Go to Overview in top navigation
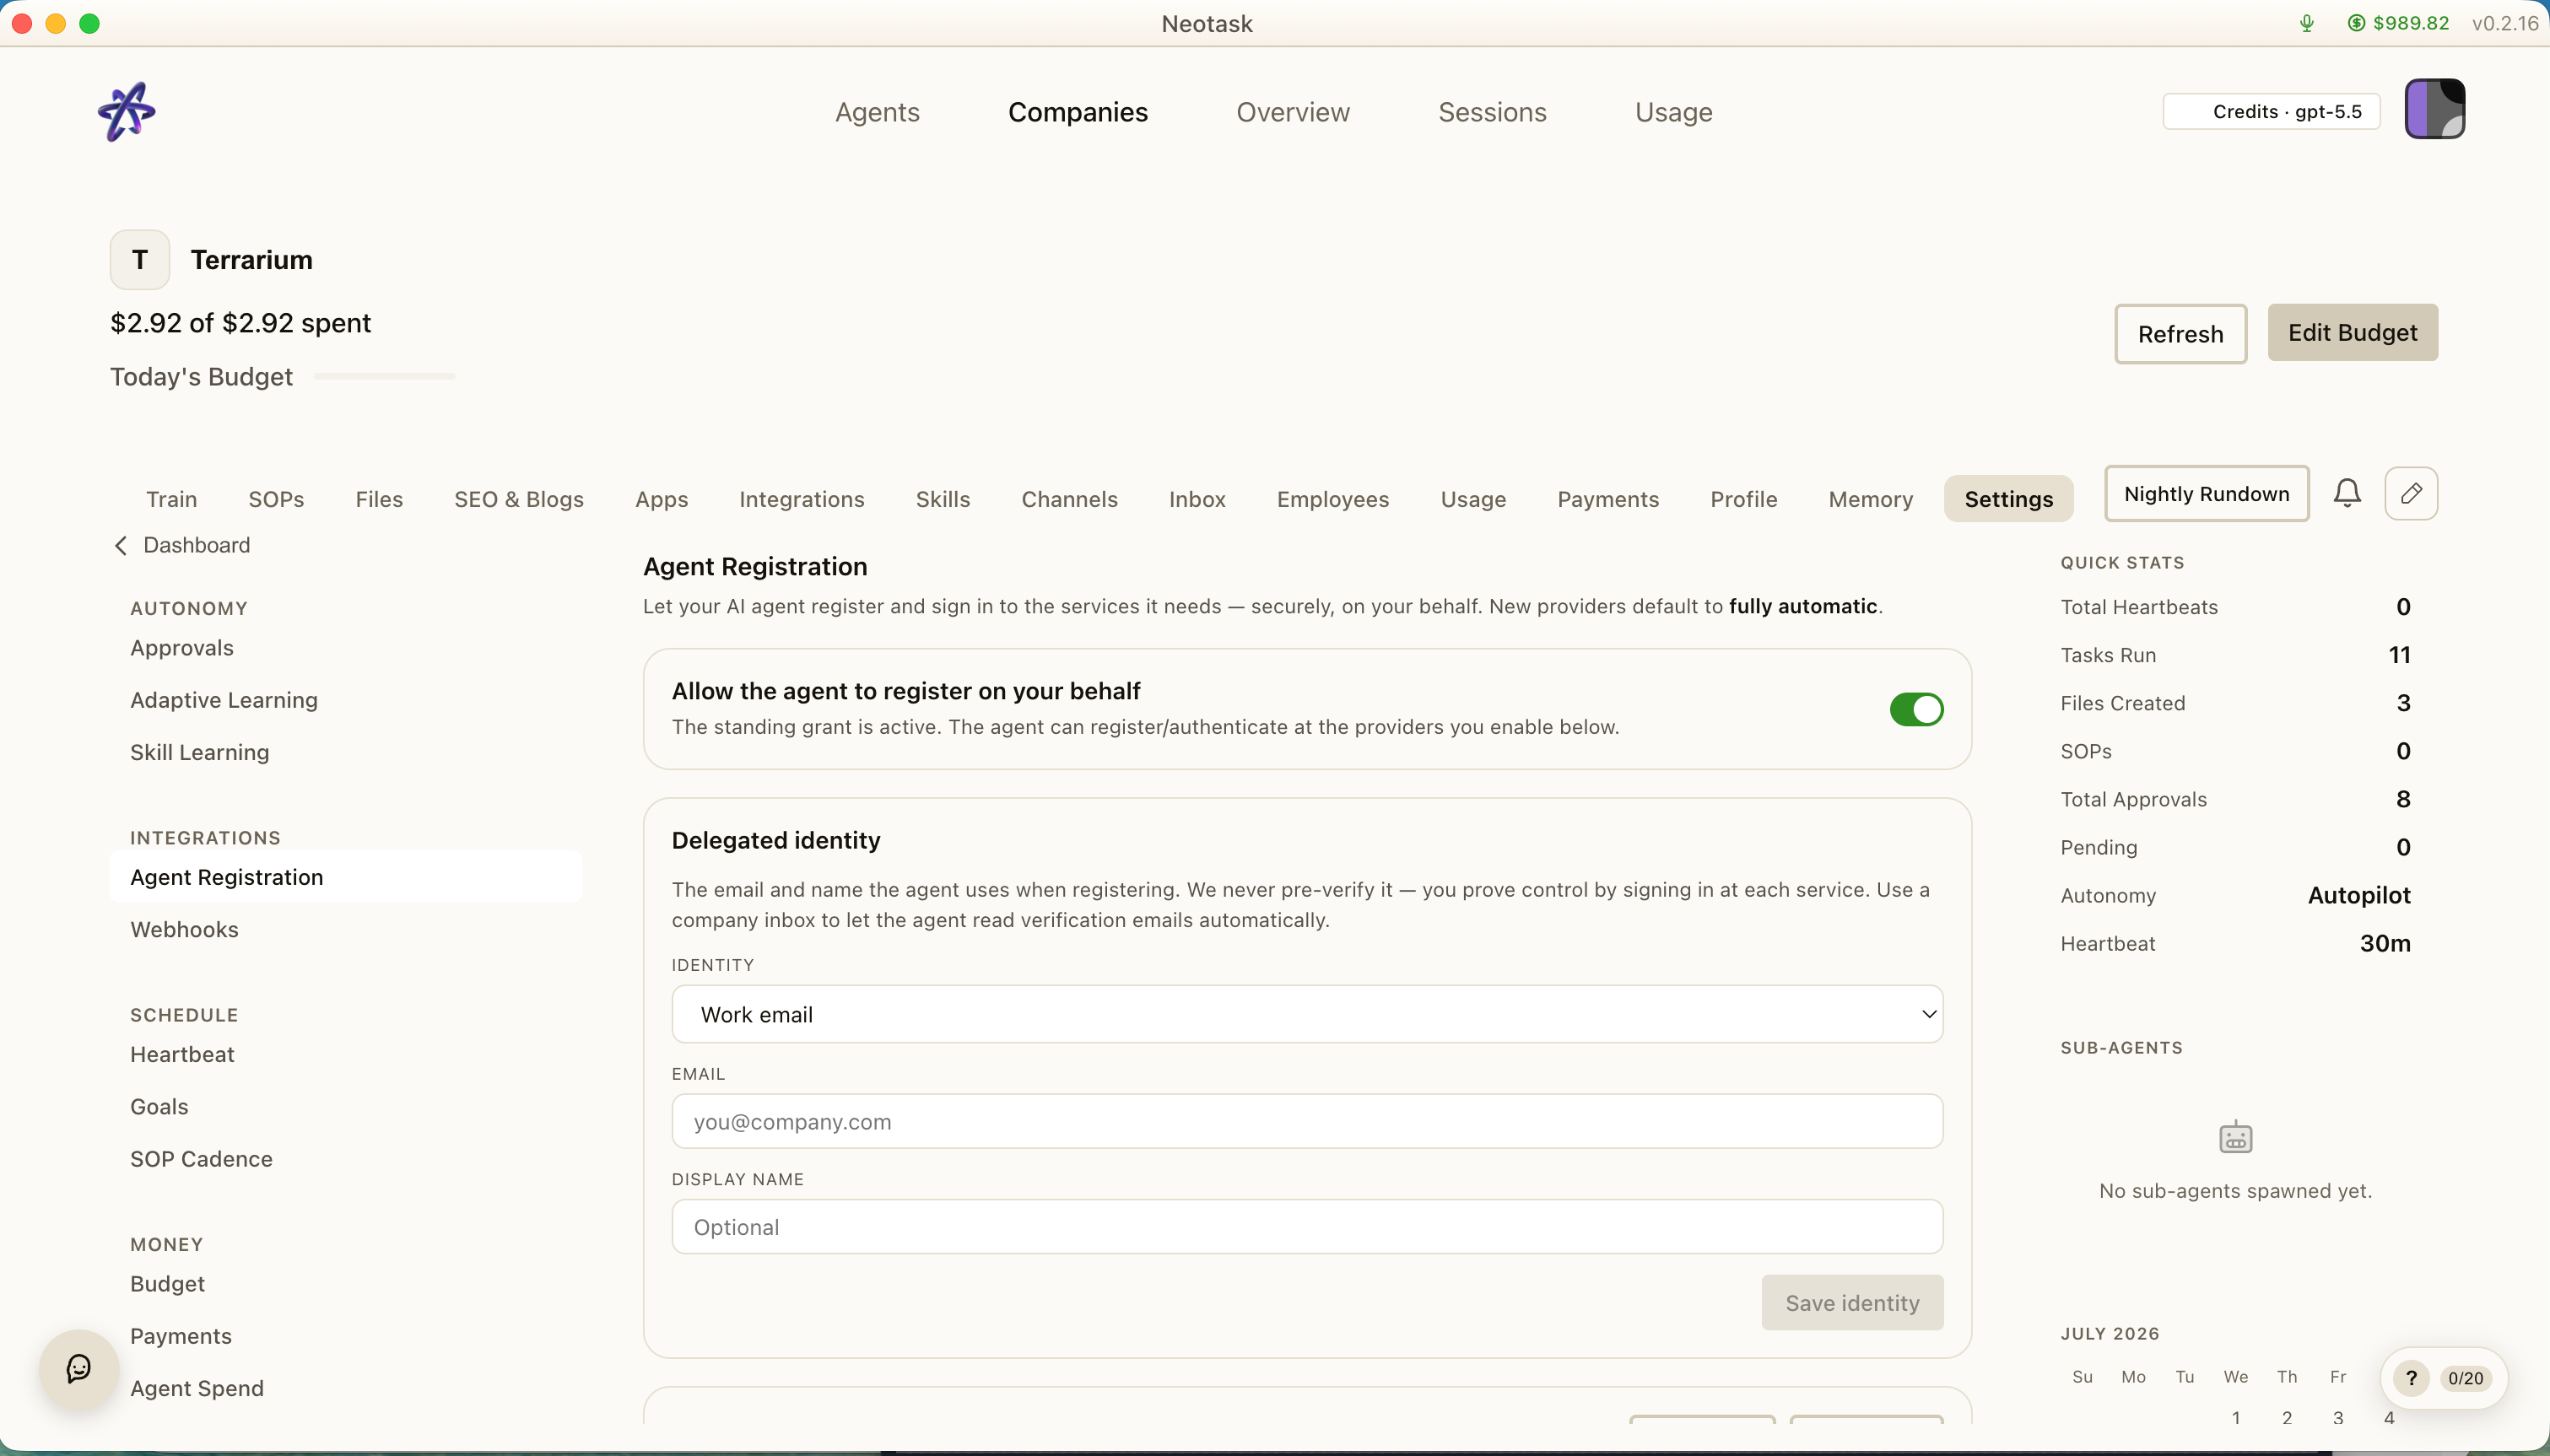2550x1456 pixels. 1293,112
